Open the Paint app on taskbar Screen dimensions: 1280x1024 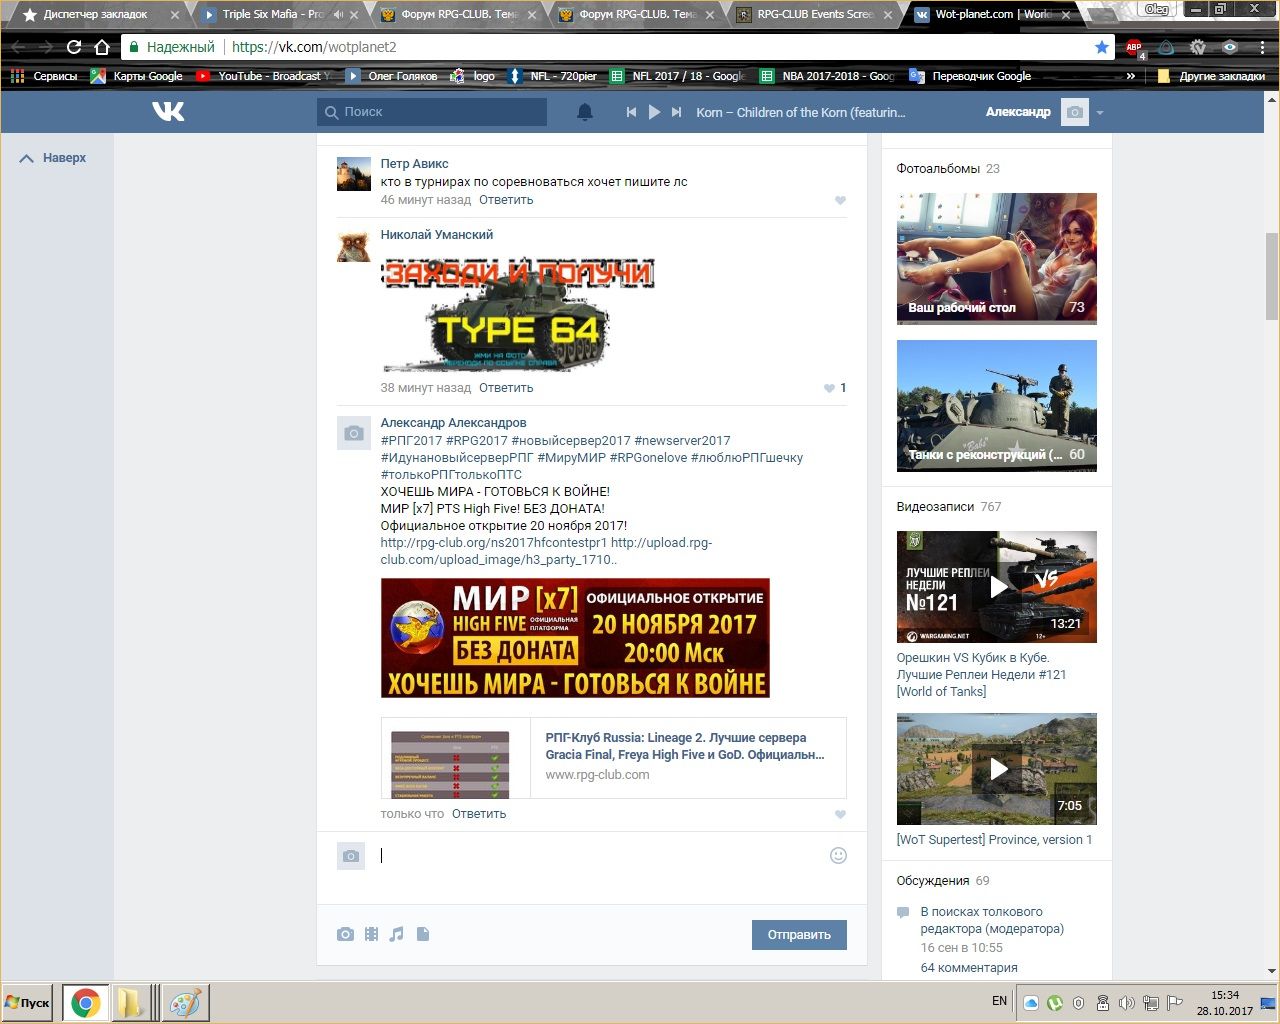click(x=184, y=1003)
